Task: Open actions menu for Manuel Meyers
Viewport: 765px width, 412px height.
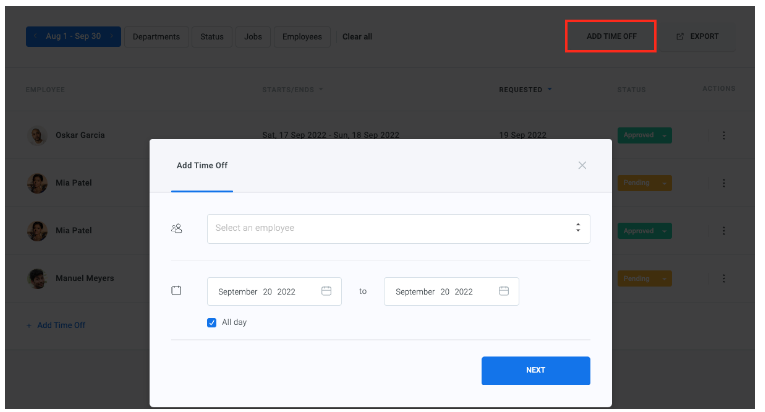Action: tap(724, 278)
